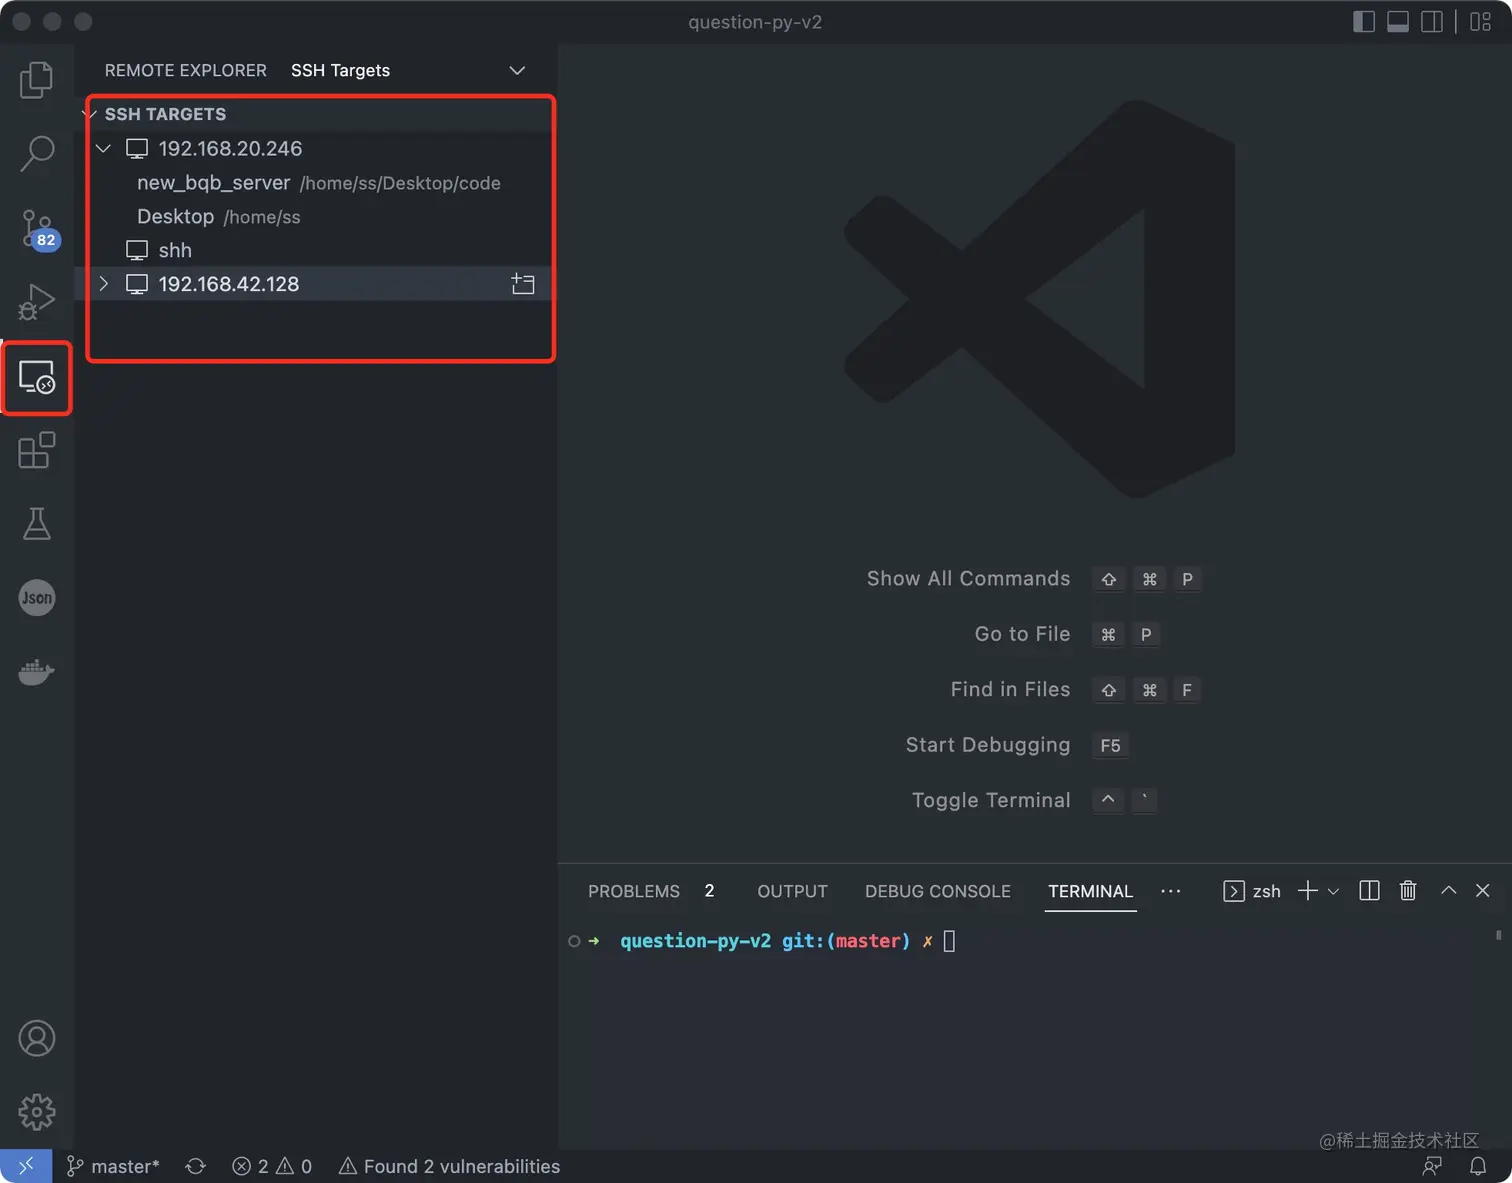
Task: Expand the 192.168.42.128 host
Action: tap(103, 284)
